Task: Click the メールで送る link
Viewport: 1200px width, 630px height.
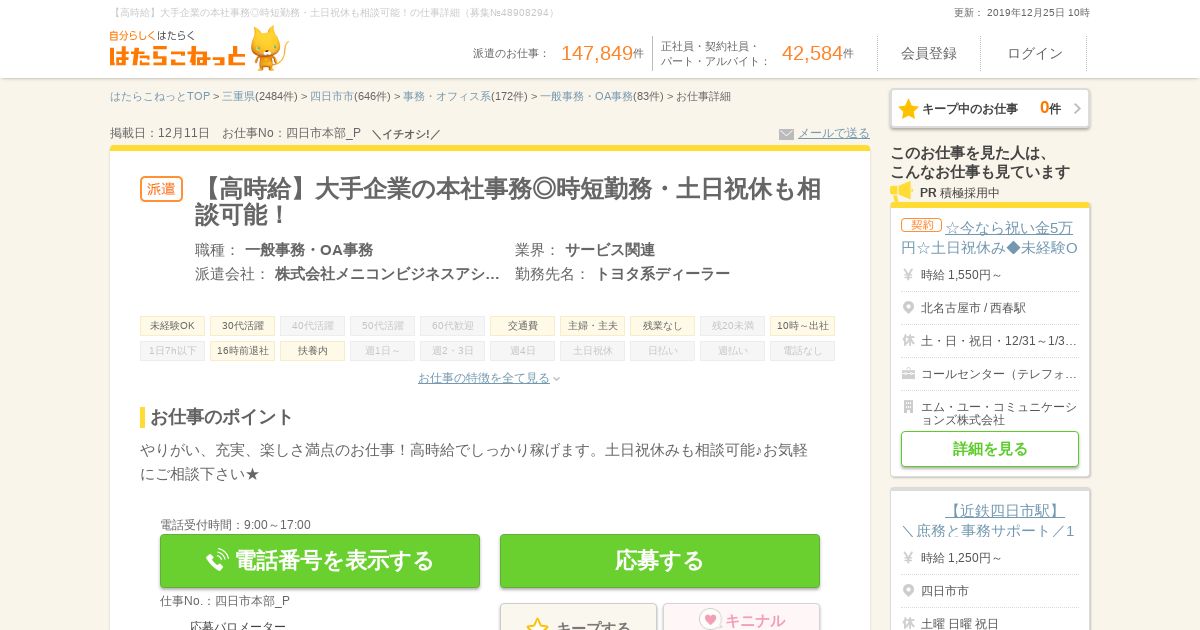Action: [834, 133]
